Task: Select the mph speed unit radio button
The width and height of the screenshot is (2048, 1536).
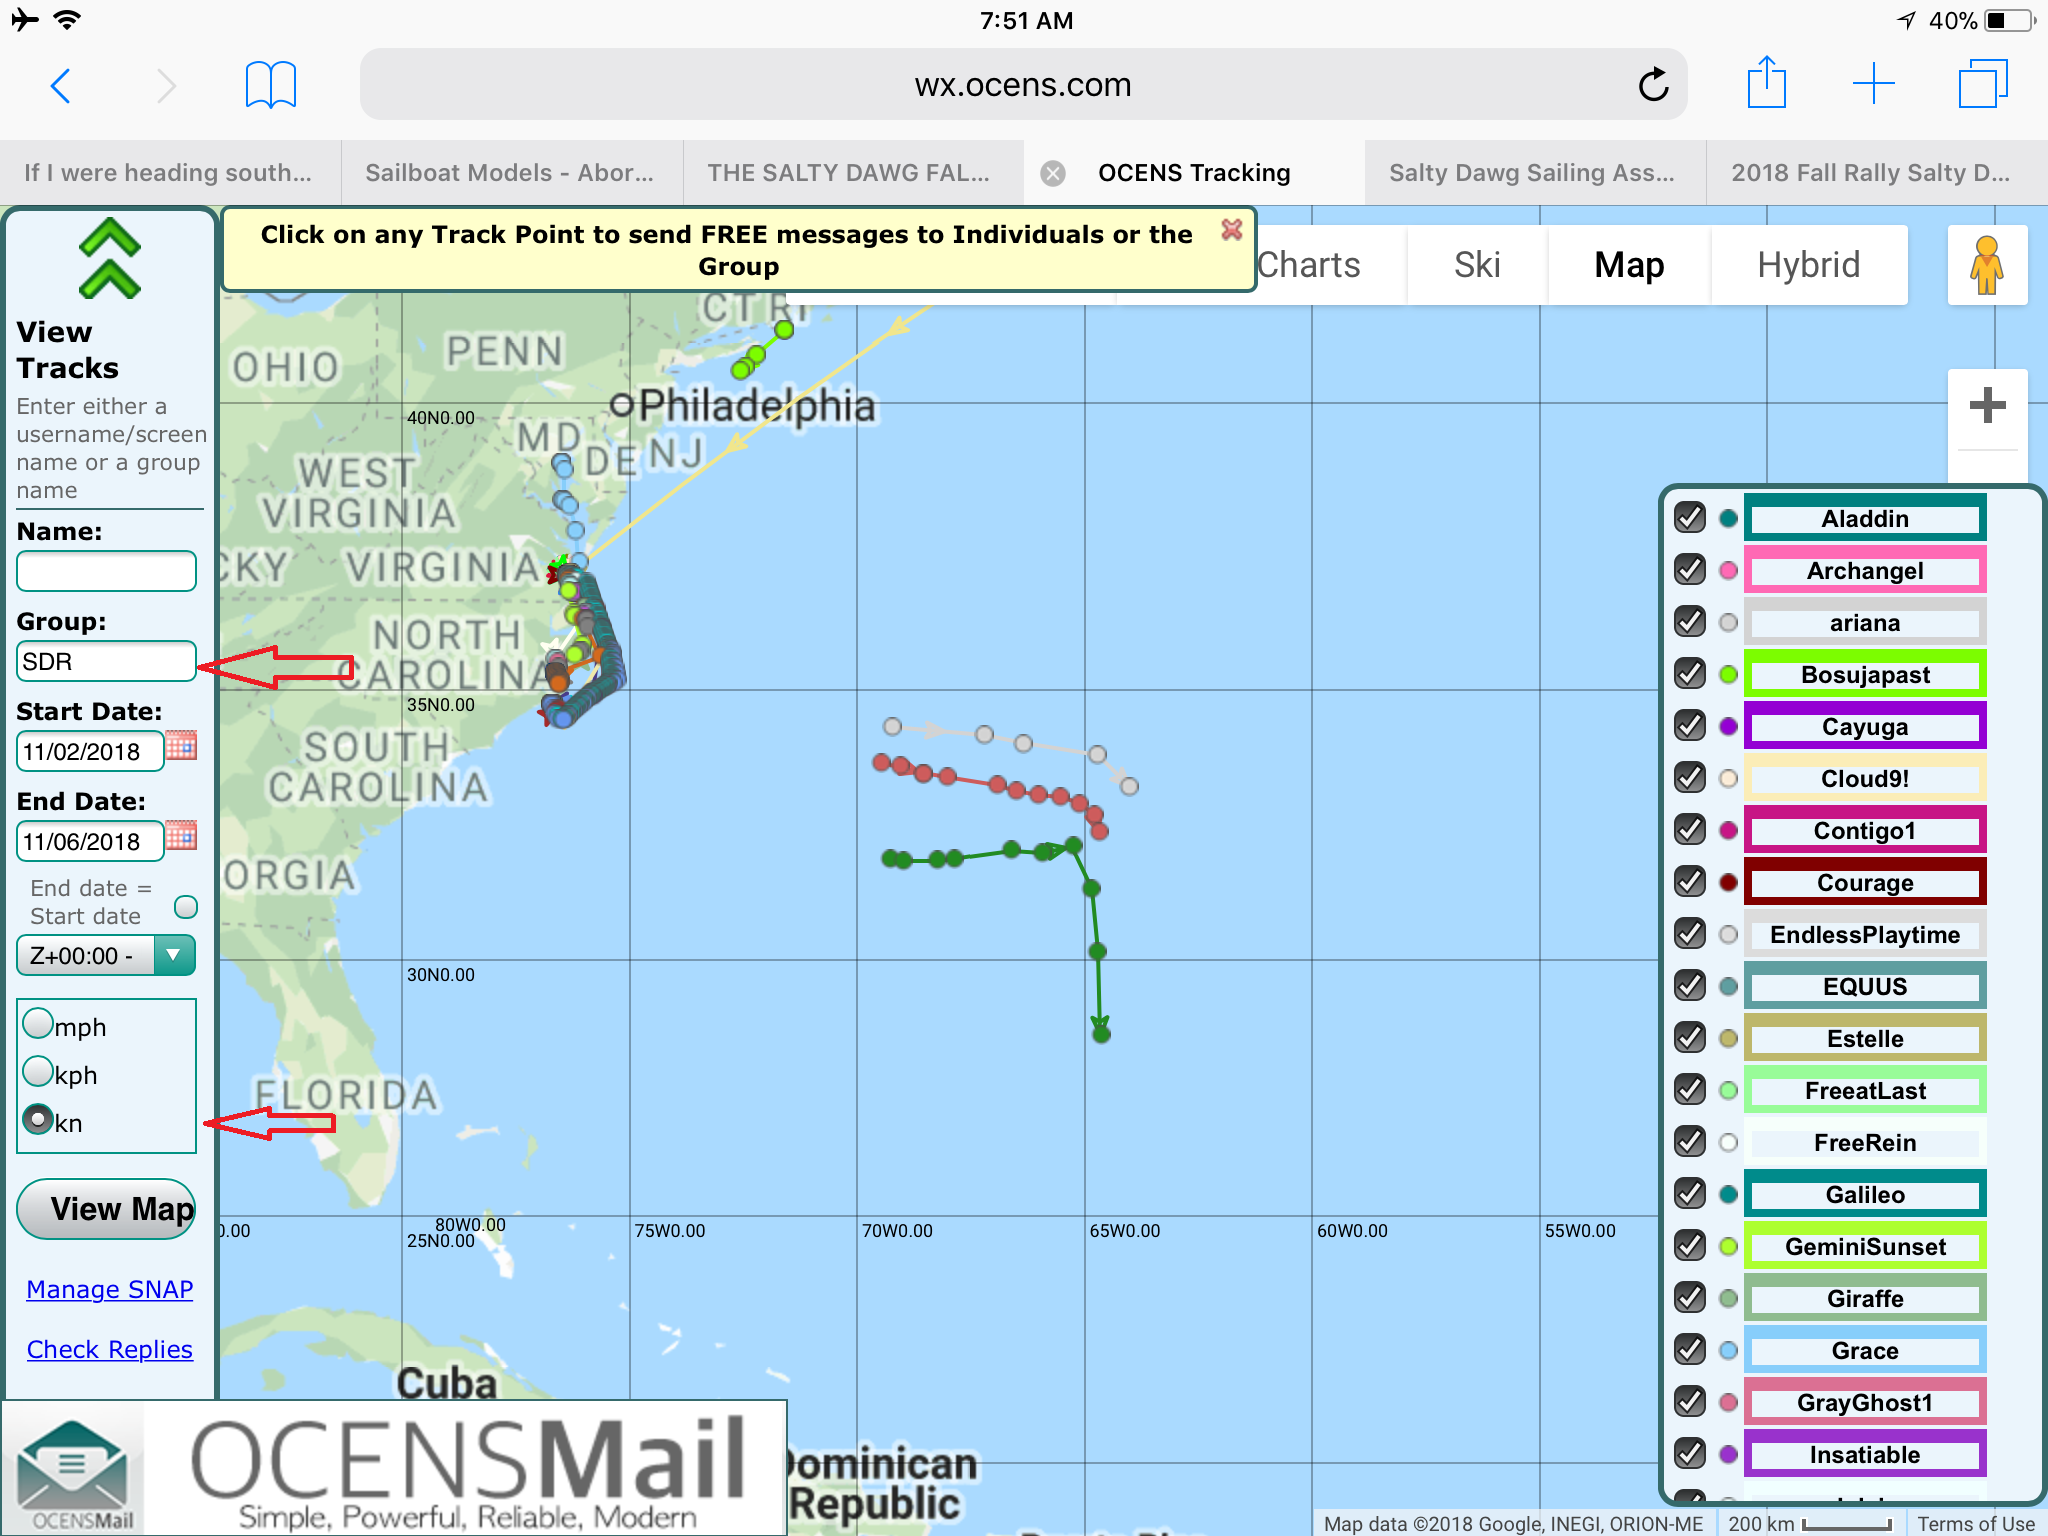Action: pos(38,1024)
